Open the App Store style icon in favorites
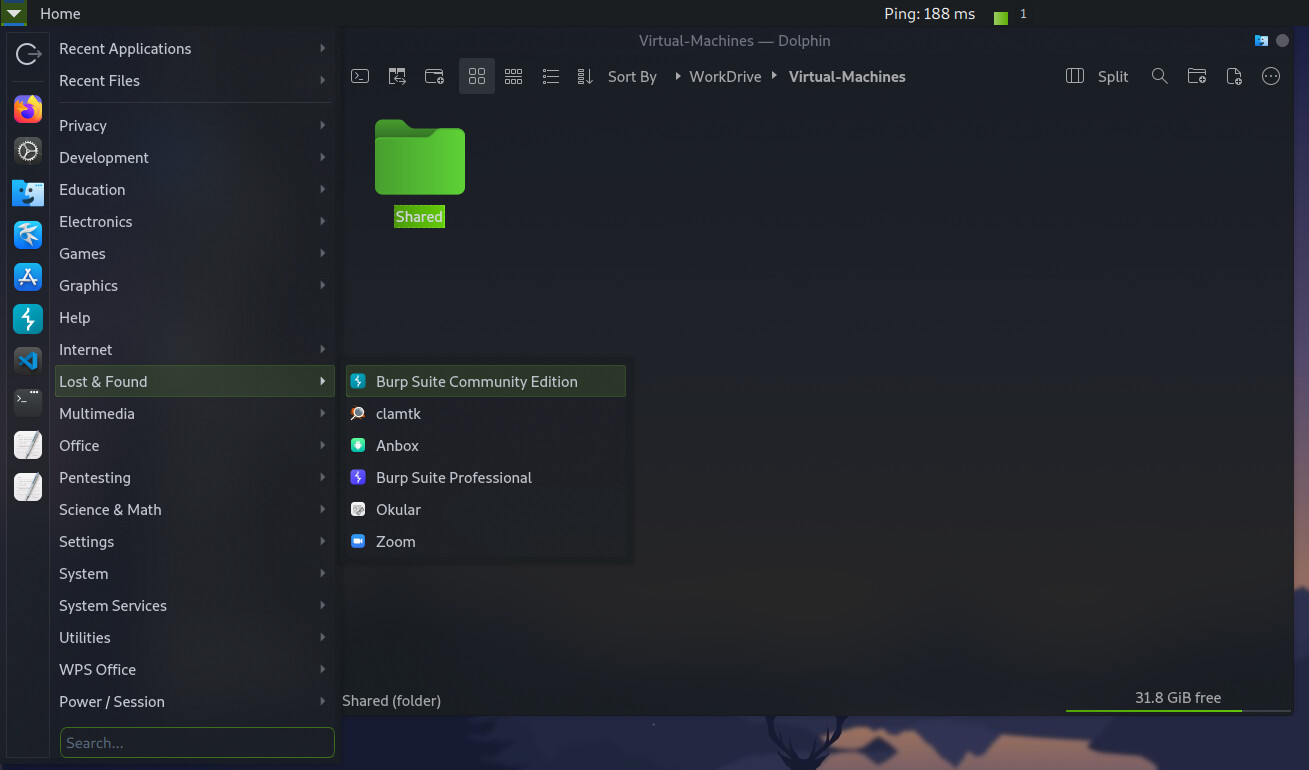The image size is (1309, 770). (x=28, y=277)
